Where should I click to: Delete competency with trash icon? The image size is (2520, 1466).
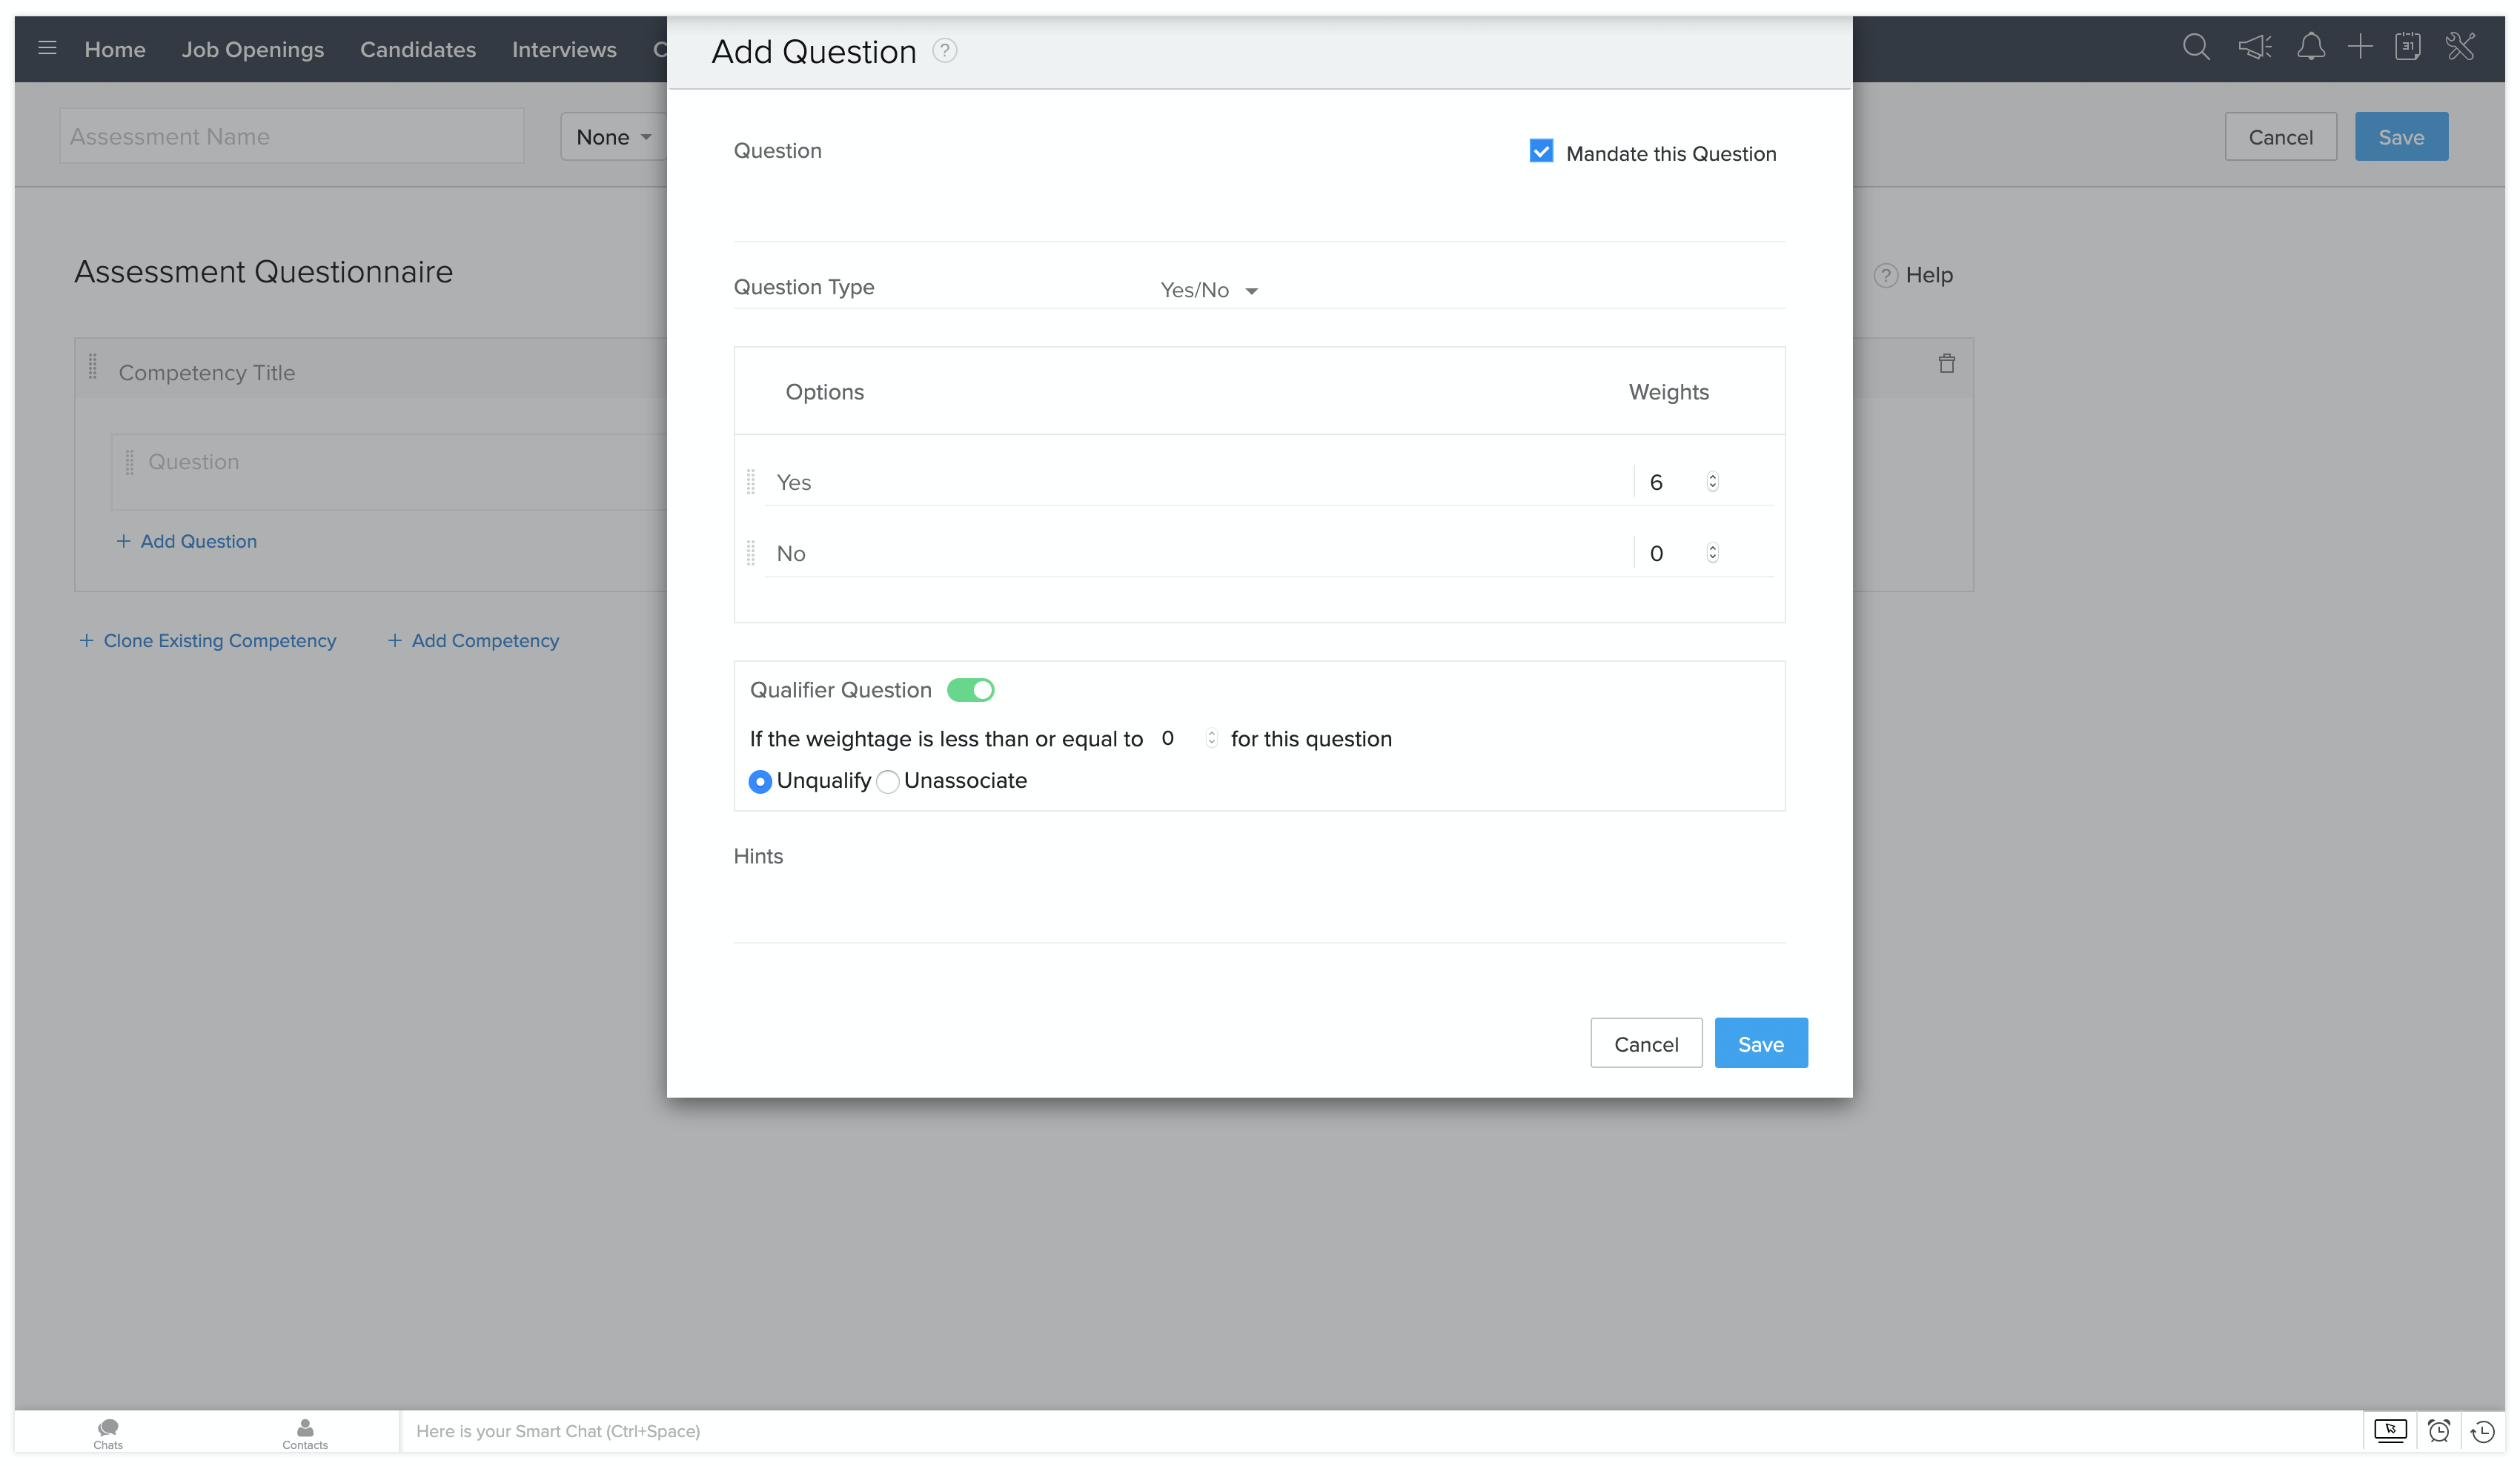1946,364
